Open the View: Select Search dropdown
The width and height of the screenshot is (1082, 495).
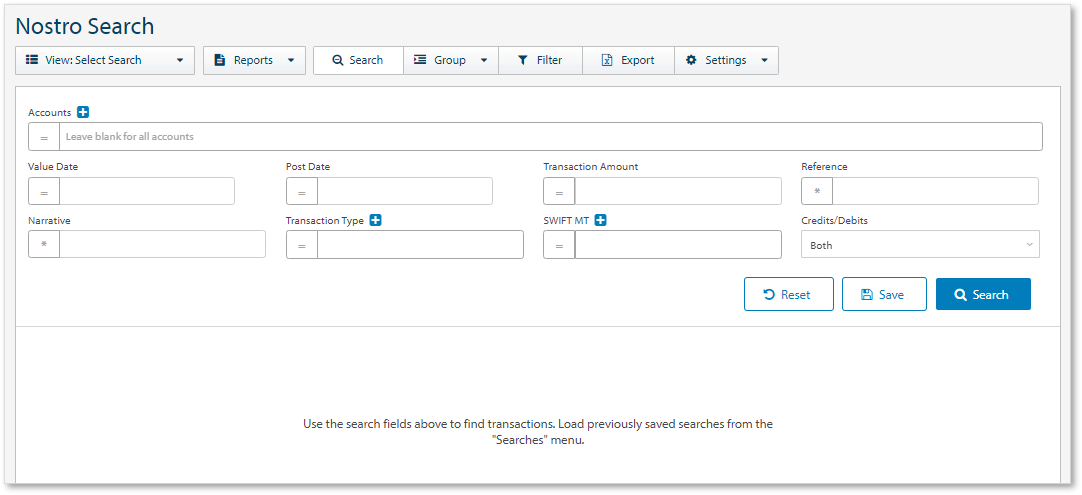coord(105,60)
